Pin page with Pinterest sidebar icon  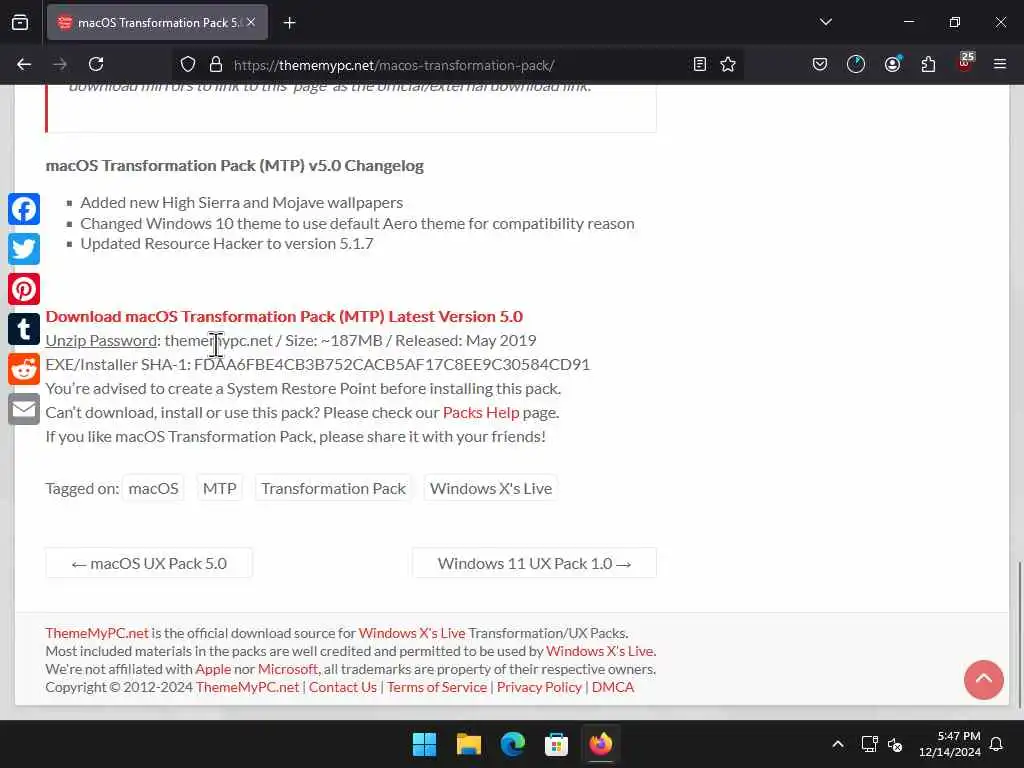[24, 289]
